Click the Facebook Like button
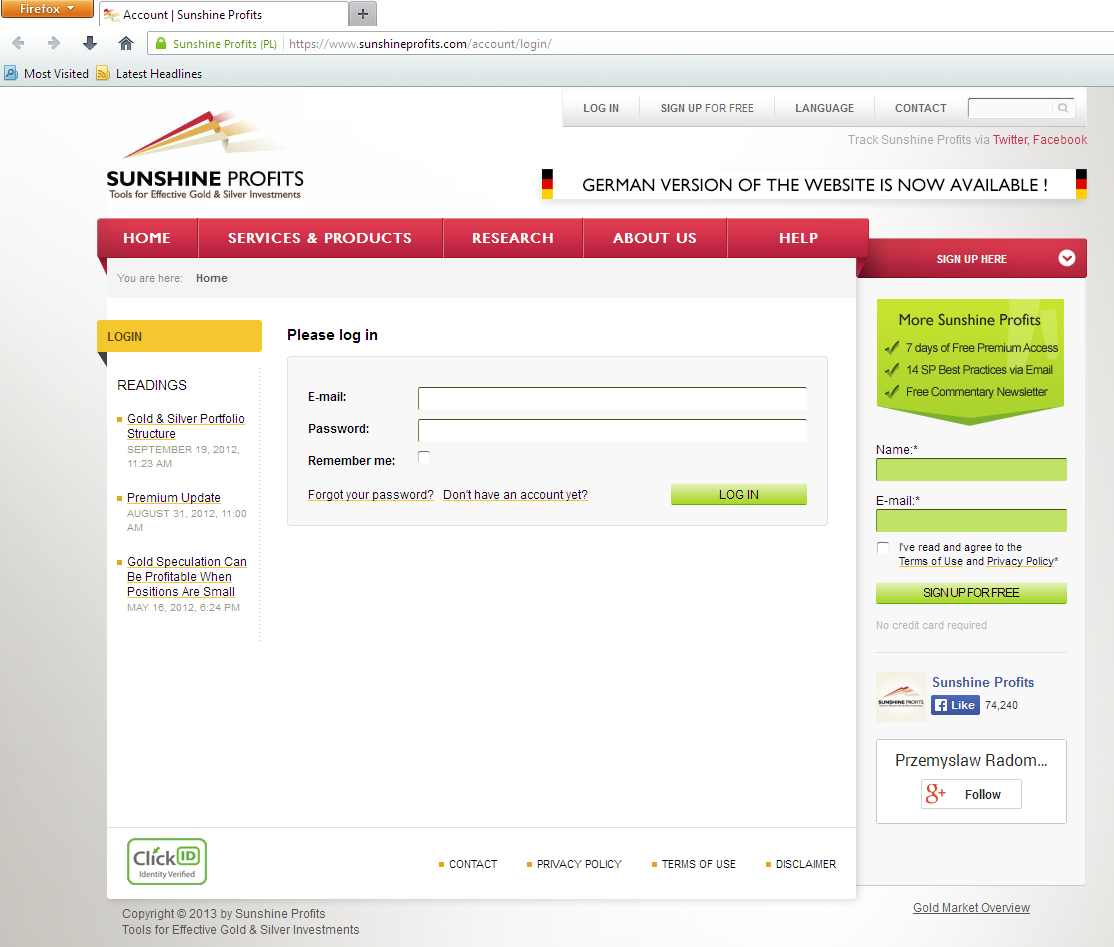 click(x=955, y=705)
